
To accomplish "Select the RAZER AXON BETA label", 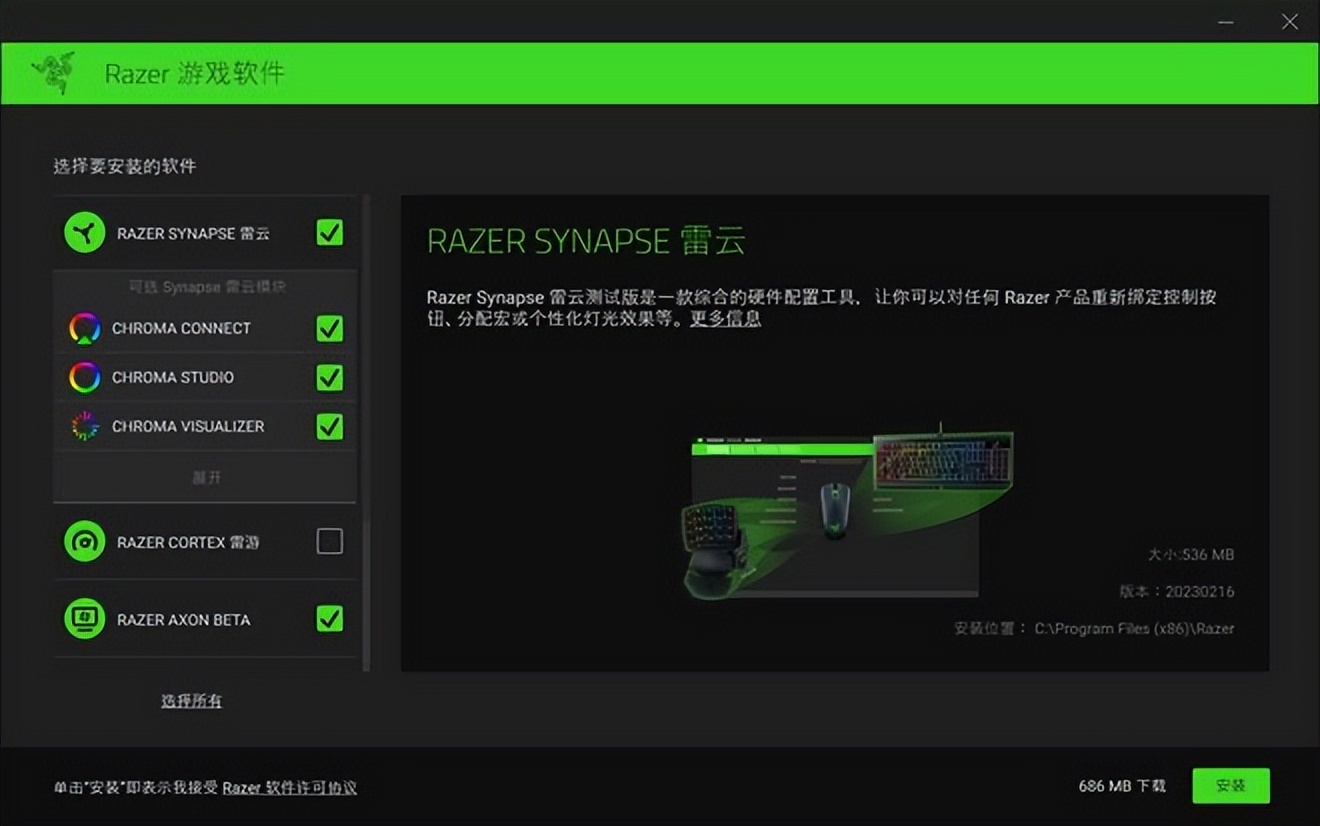I will click(184, 620).
